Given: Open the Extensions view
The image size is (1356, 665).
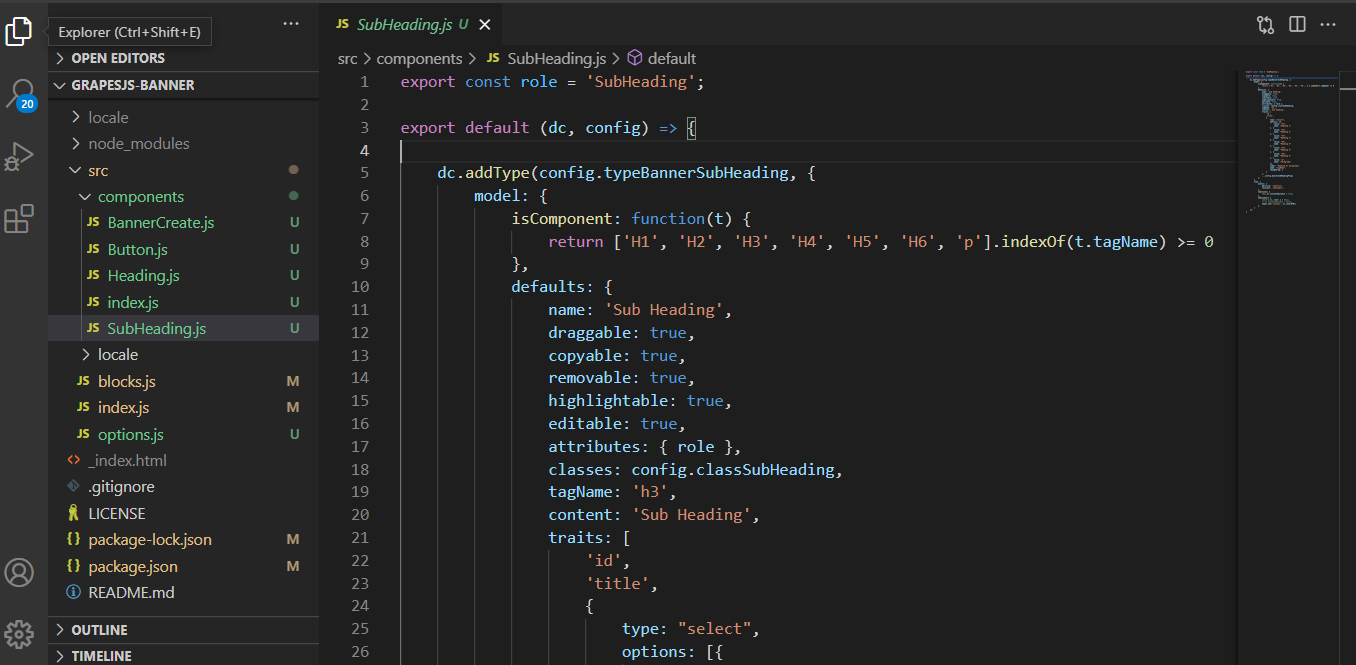Looking at the screenshot, I should (19, 219).
